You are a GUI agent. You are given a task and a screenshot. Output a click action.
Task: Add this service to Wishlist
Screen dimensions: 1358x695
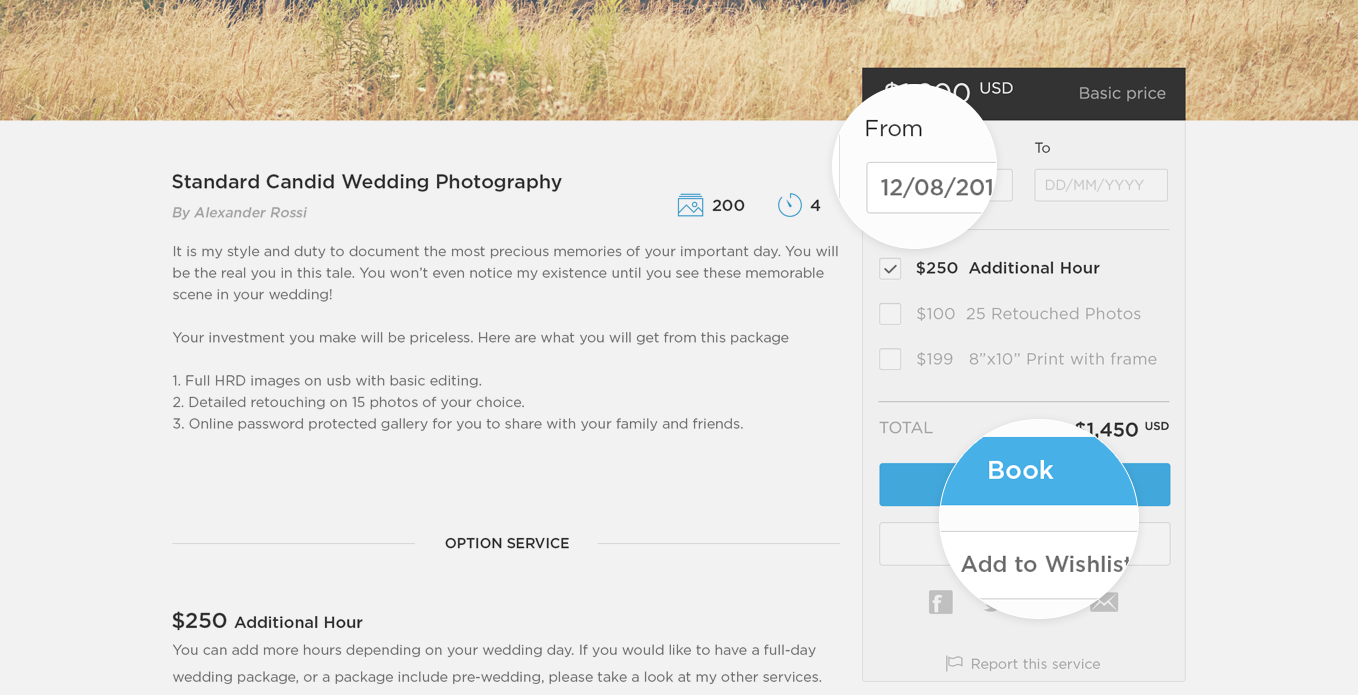click(1024, 544)
